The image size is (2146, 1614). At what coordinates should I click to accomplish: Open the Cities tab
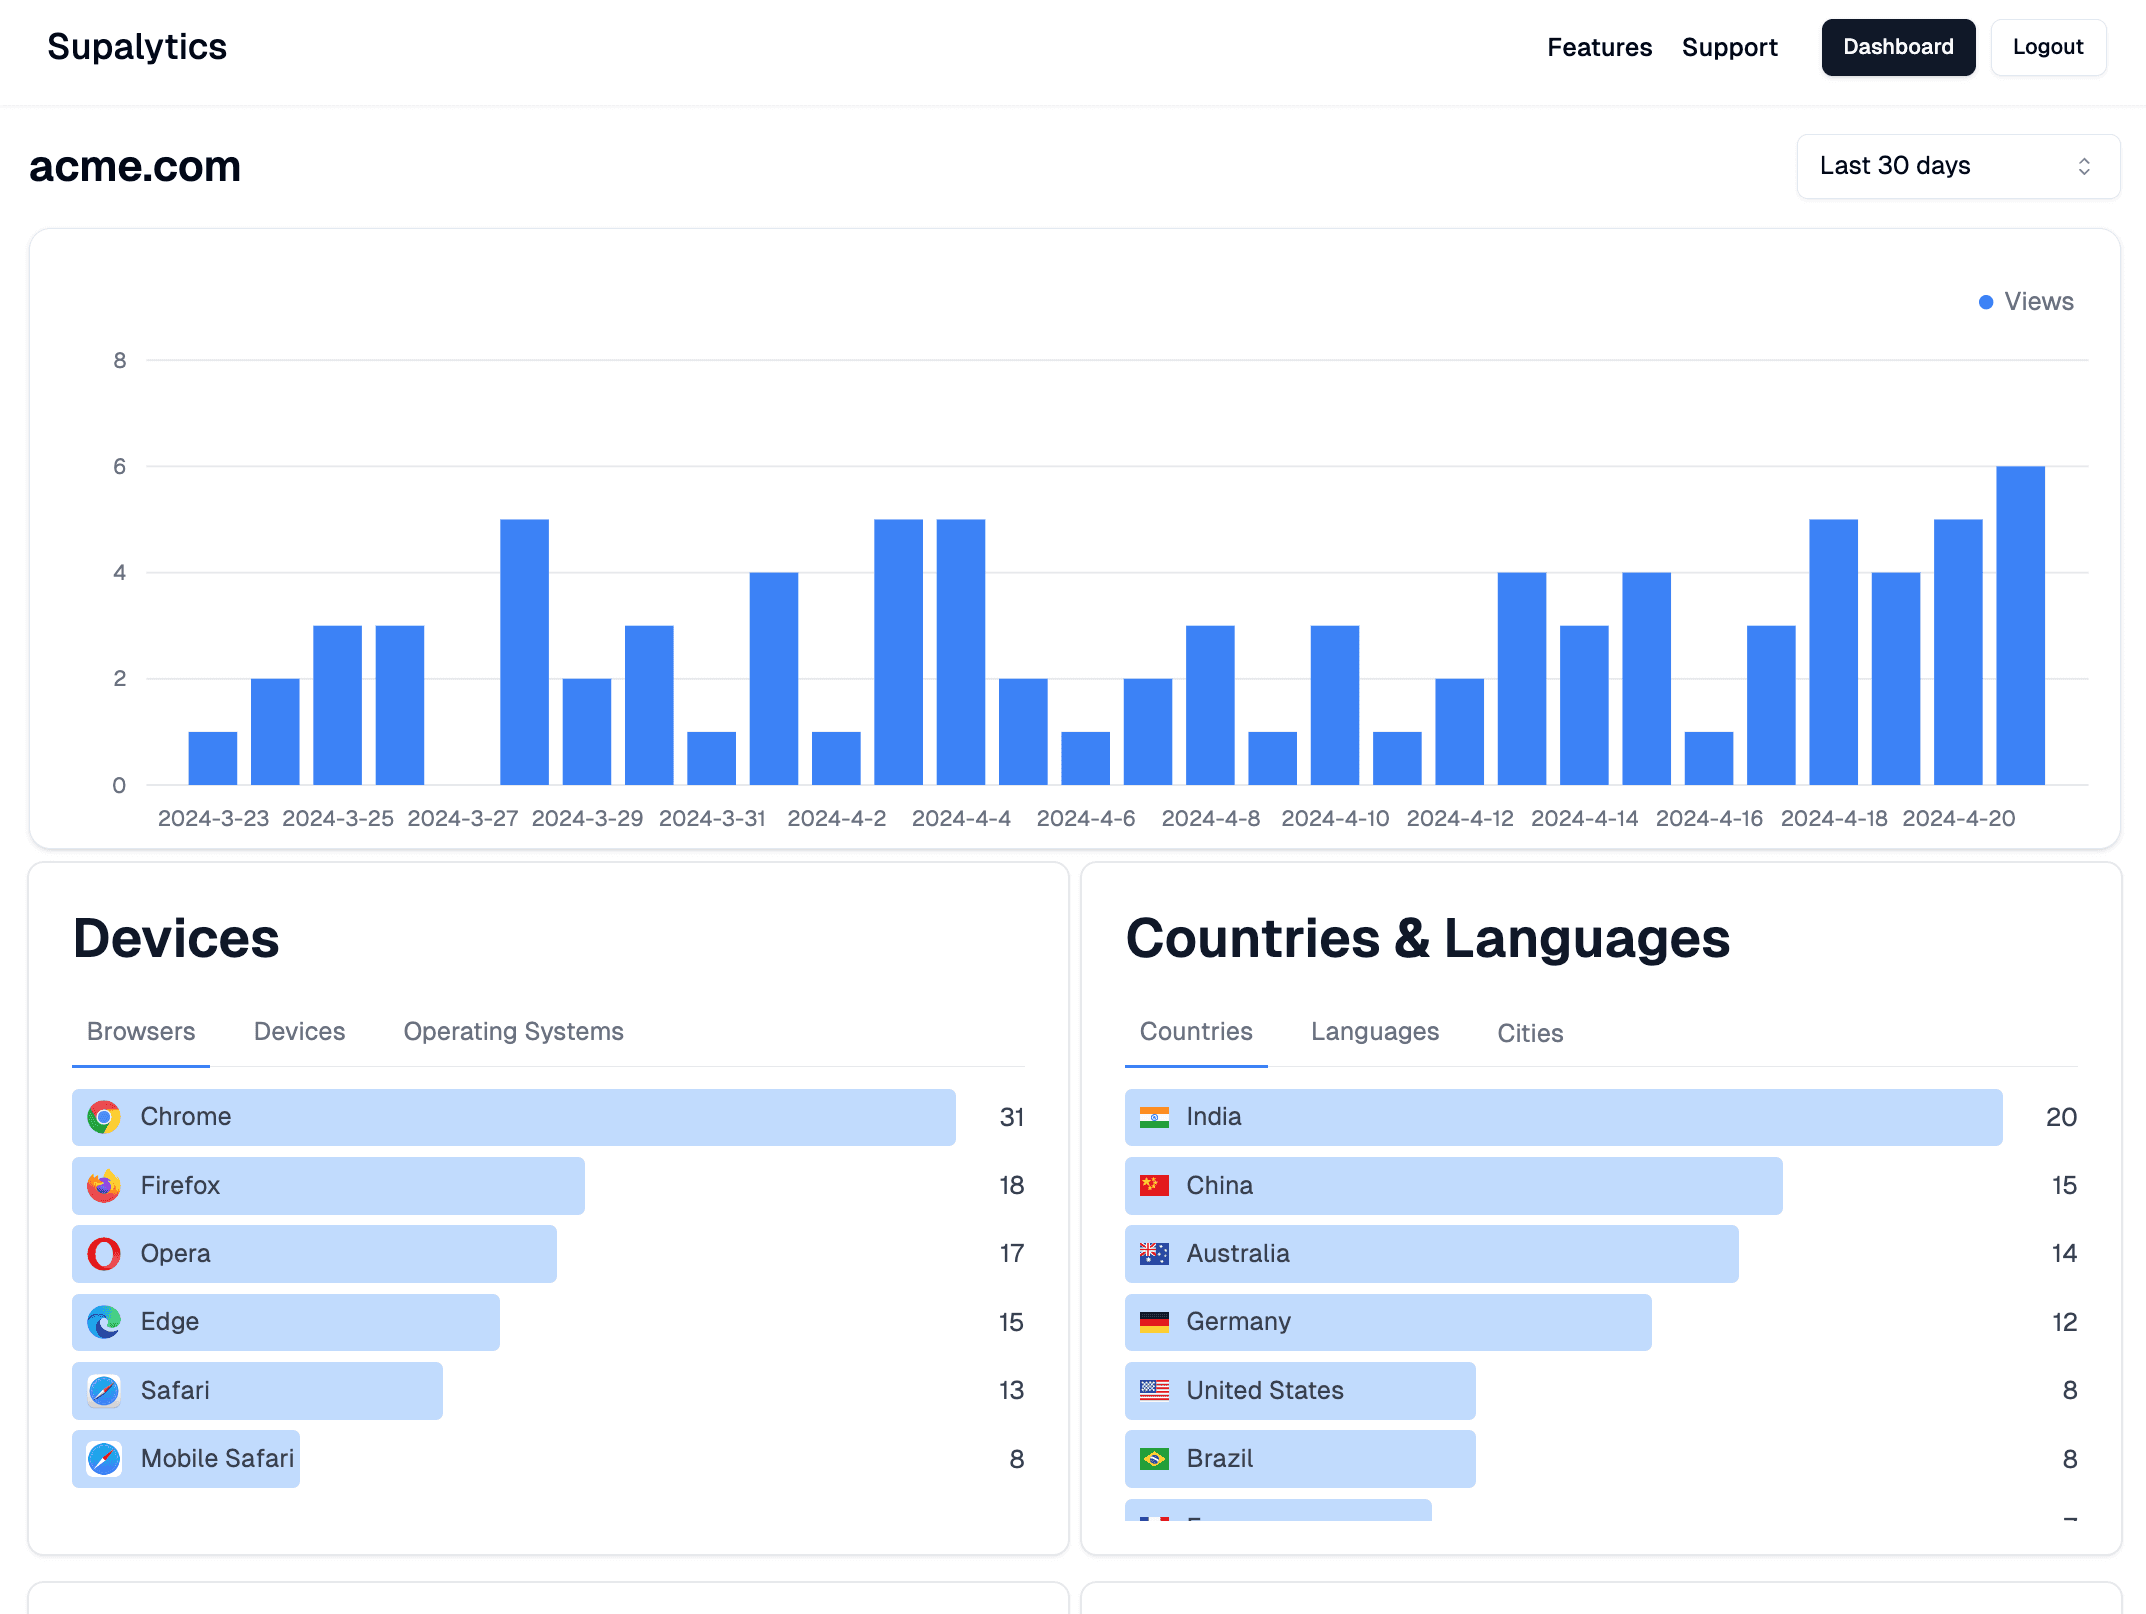[1530, 1034]
